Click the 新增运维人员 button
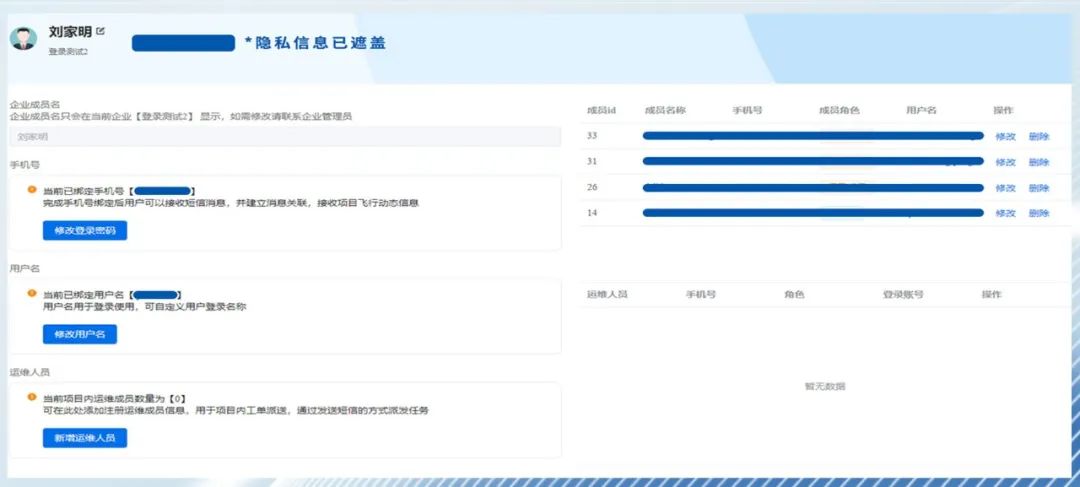1080x487 pixels. click(85, 438)
